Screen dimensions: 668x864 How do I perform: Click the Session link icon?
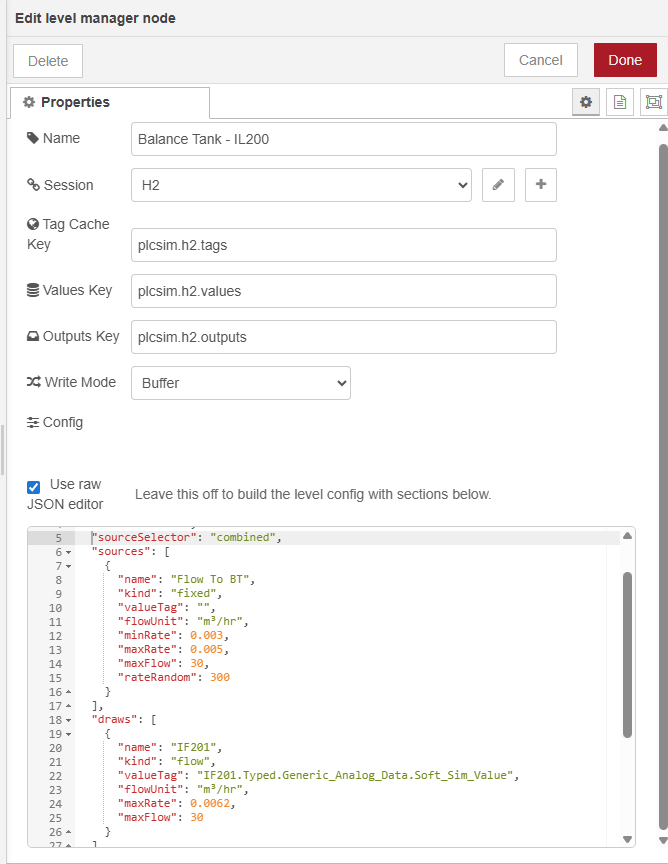pos(33,185)
